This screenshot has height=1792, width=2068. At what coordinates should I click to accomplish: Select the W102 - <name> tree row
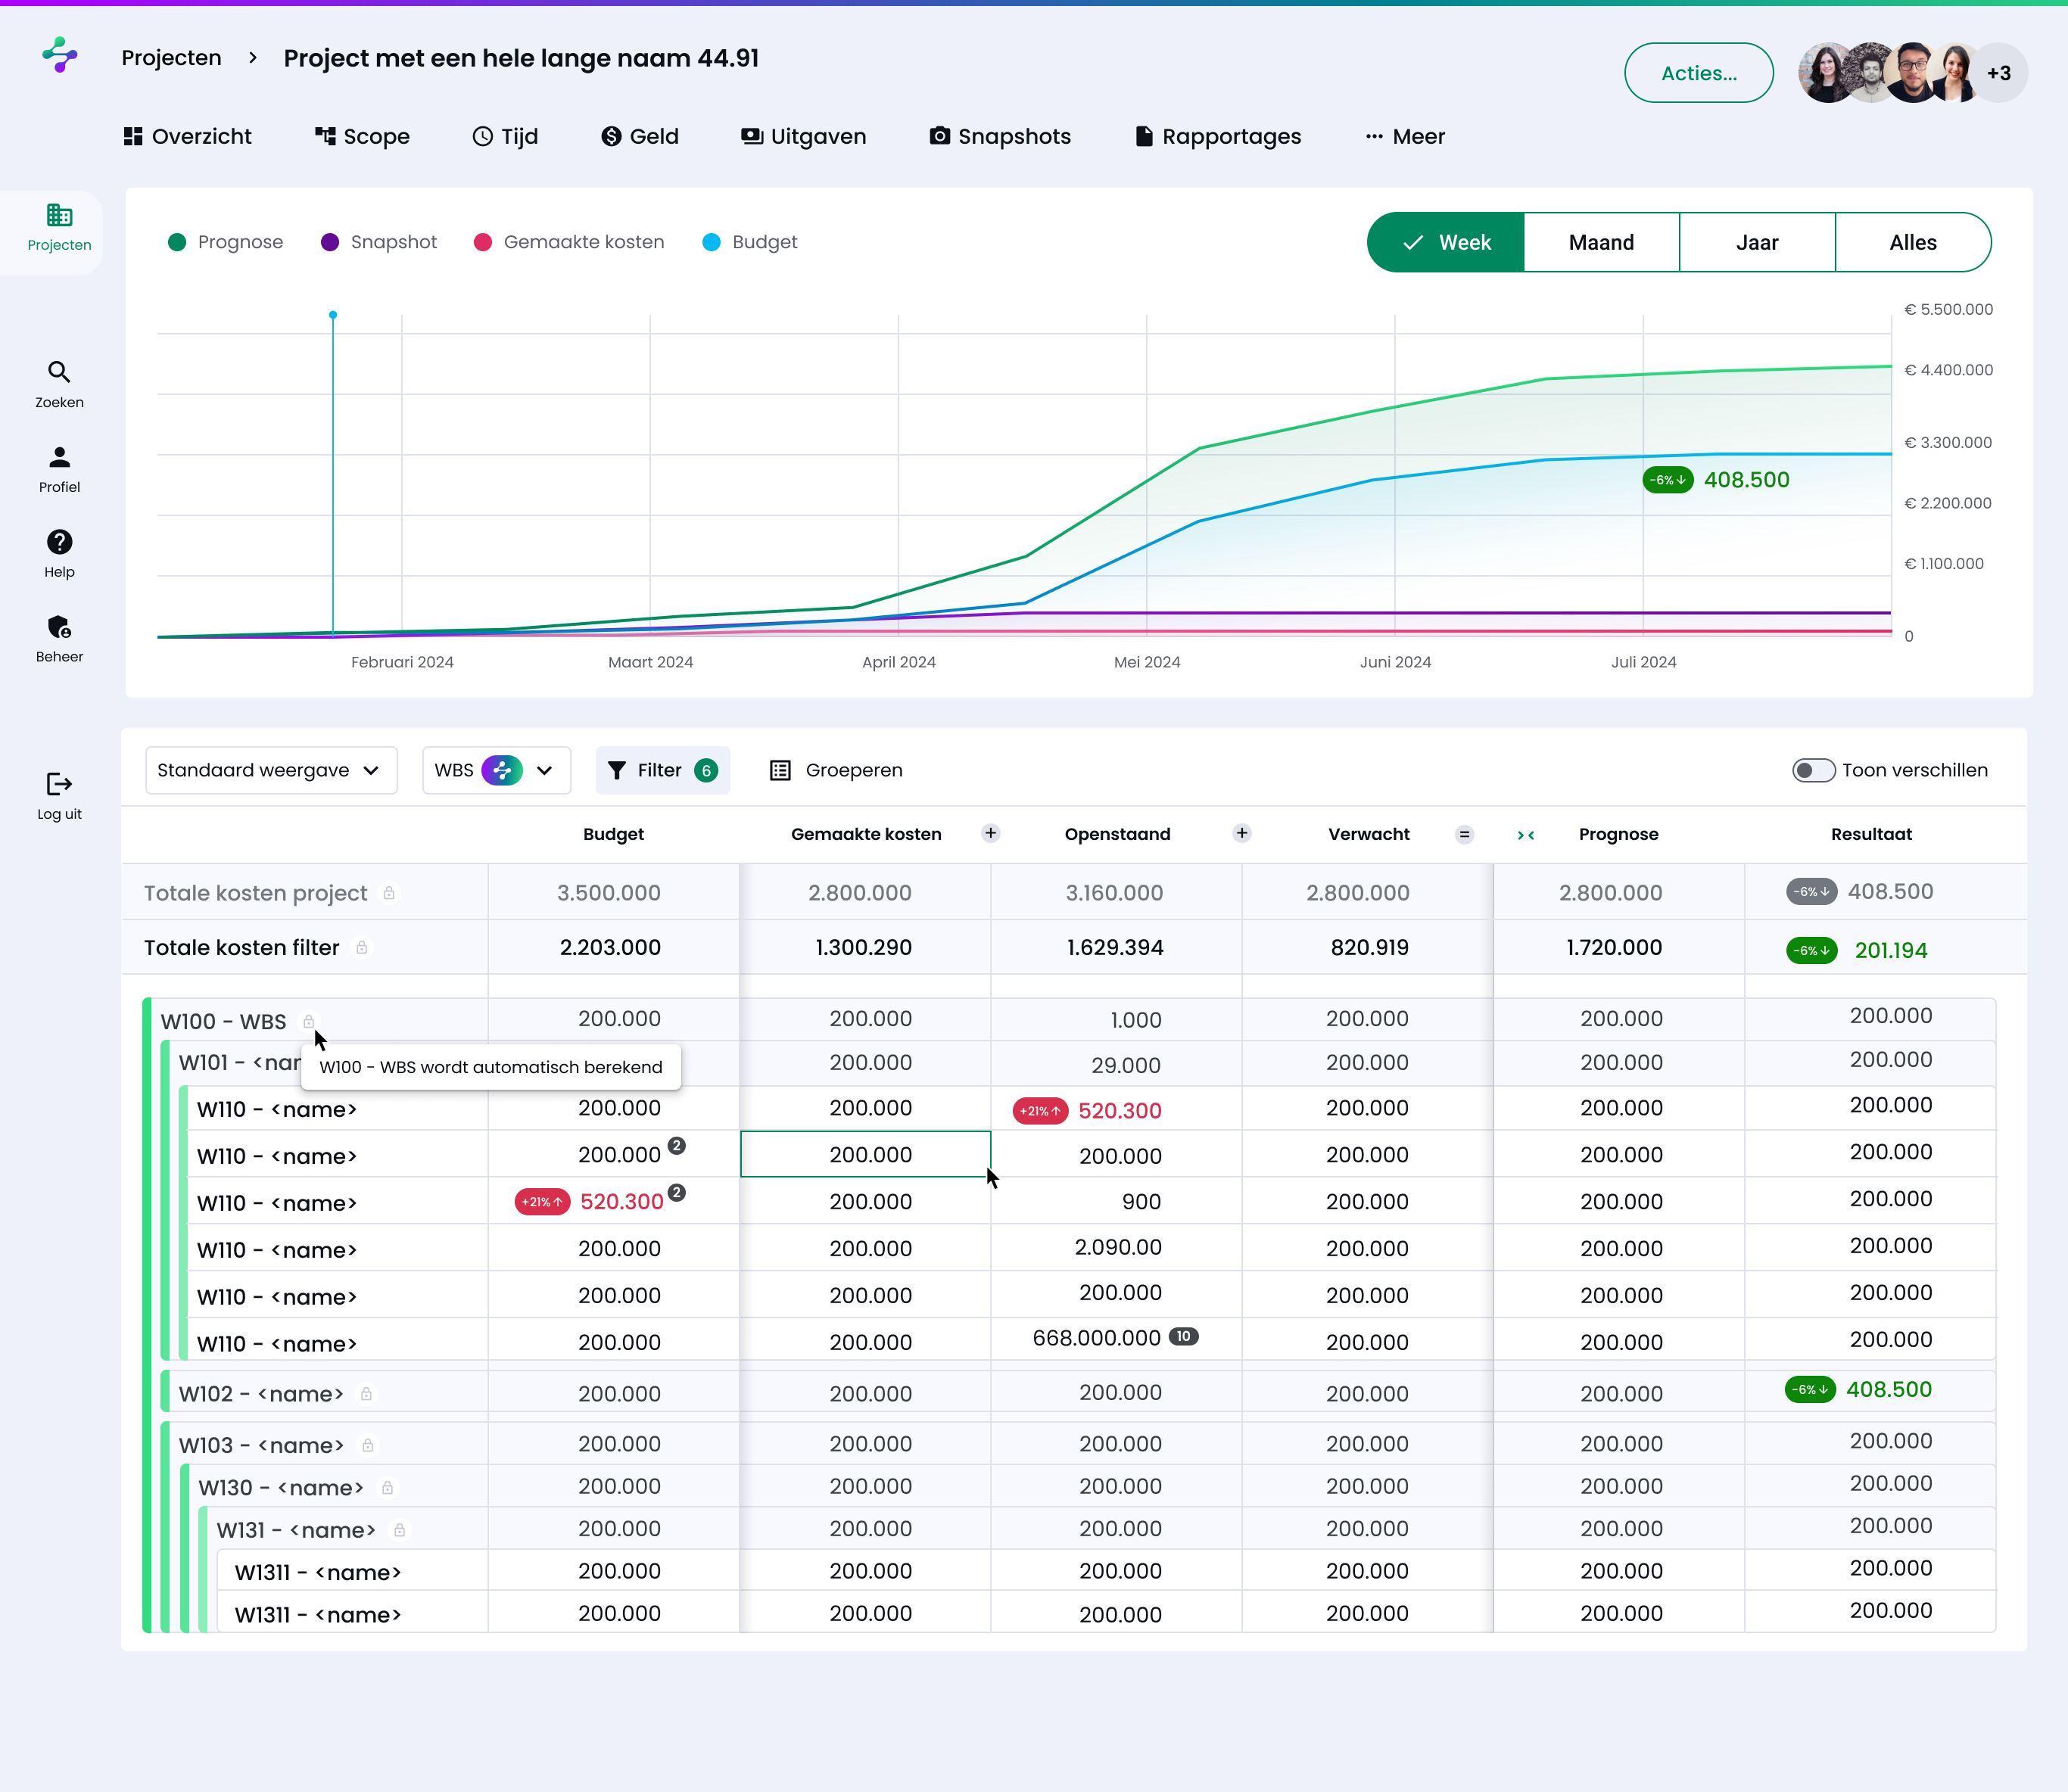point(261,1393)
